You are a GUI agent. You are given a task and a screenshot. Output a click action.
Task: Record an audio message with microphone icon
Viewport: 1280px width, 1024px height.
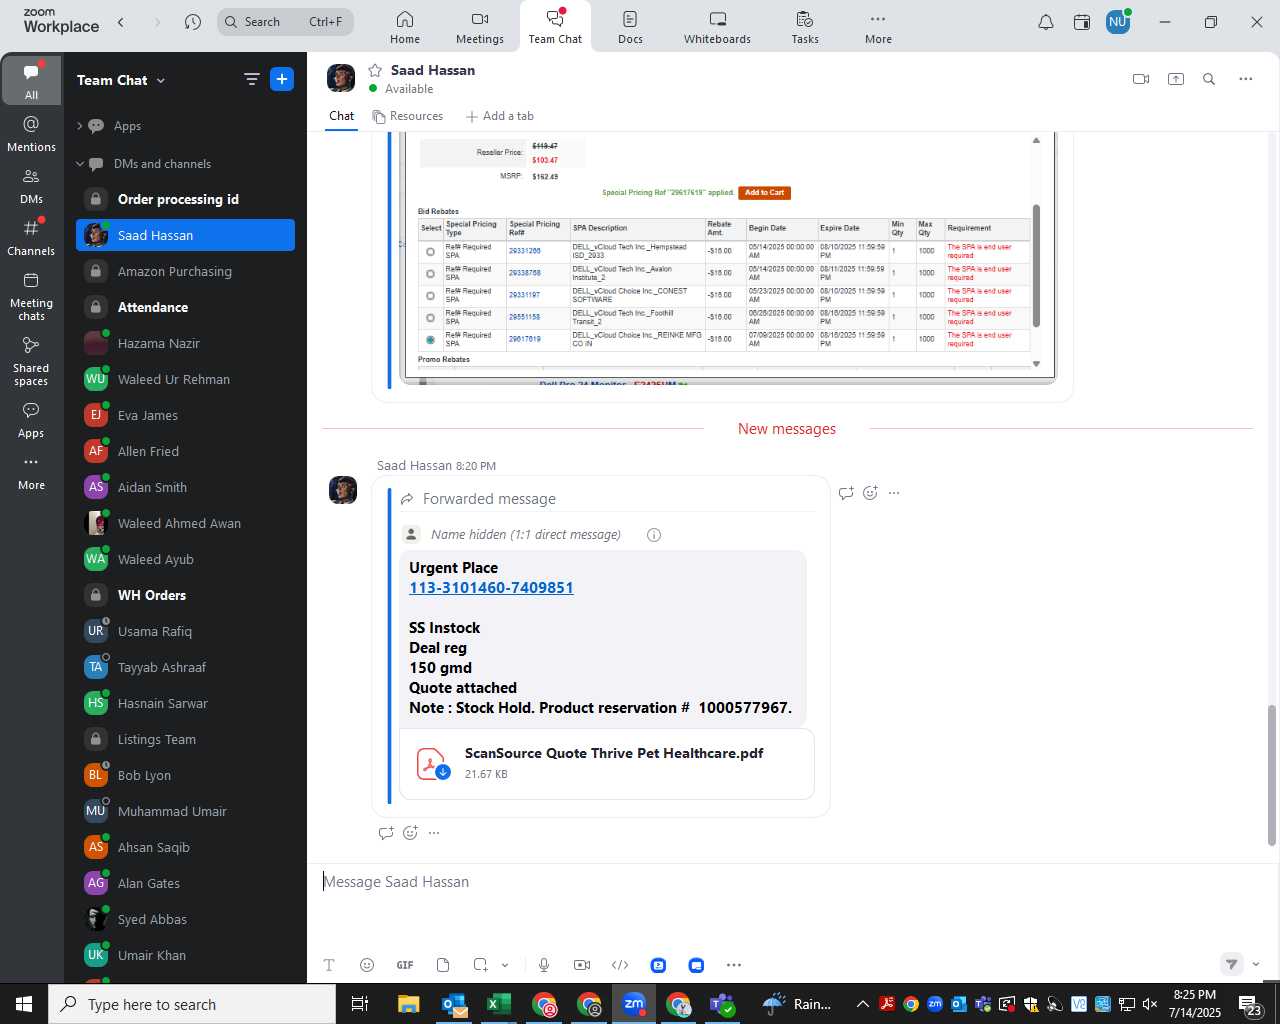[544, 965]
